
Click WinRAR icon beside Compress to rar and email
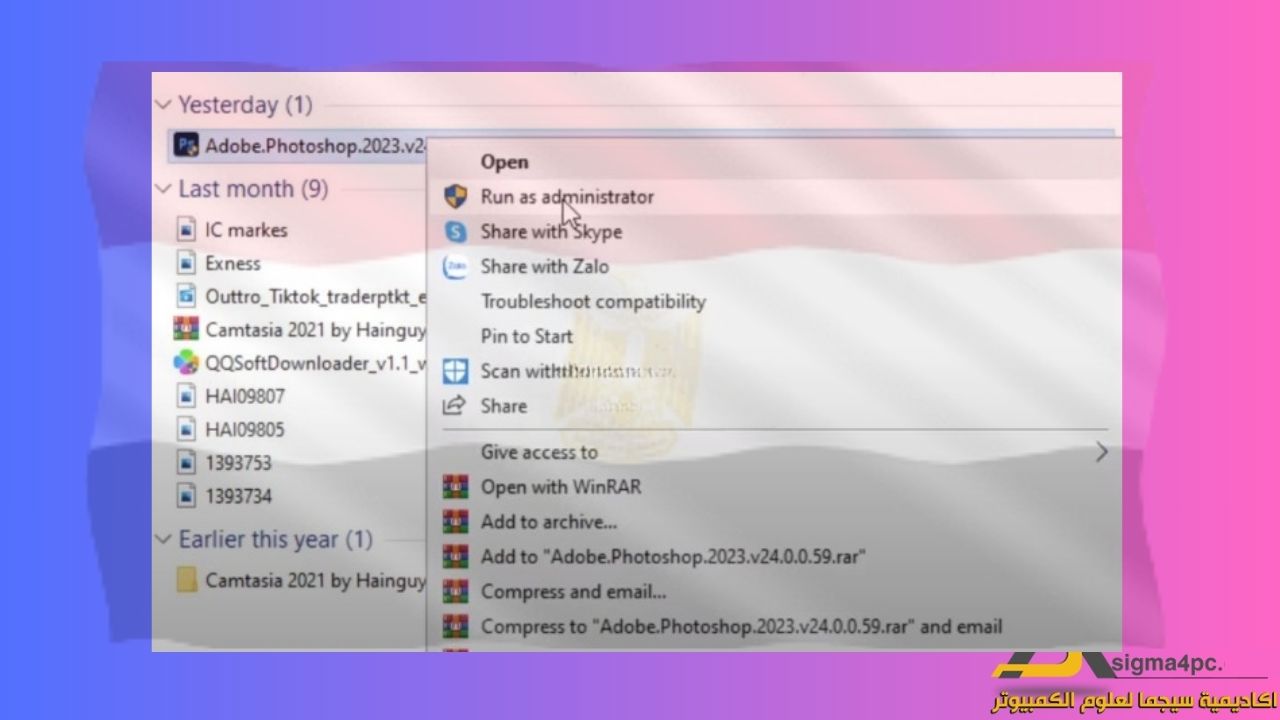tap(456, 626)
